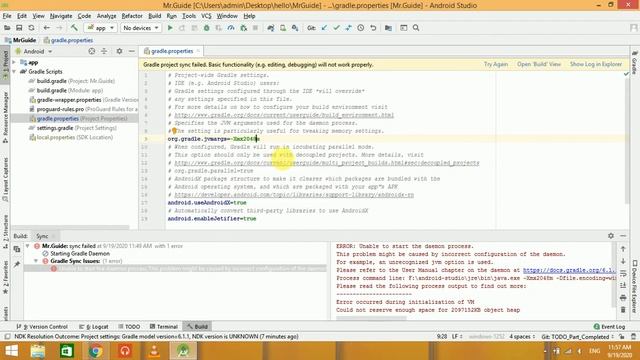Click the green Debug bug icon
This screenshot has height=360, width=640.
pos(207,28)
